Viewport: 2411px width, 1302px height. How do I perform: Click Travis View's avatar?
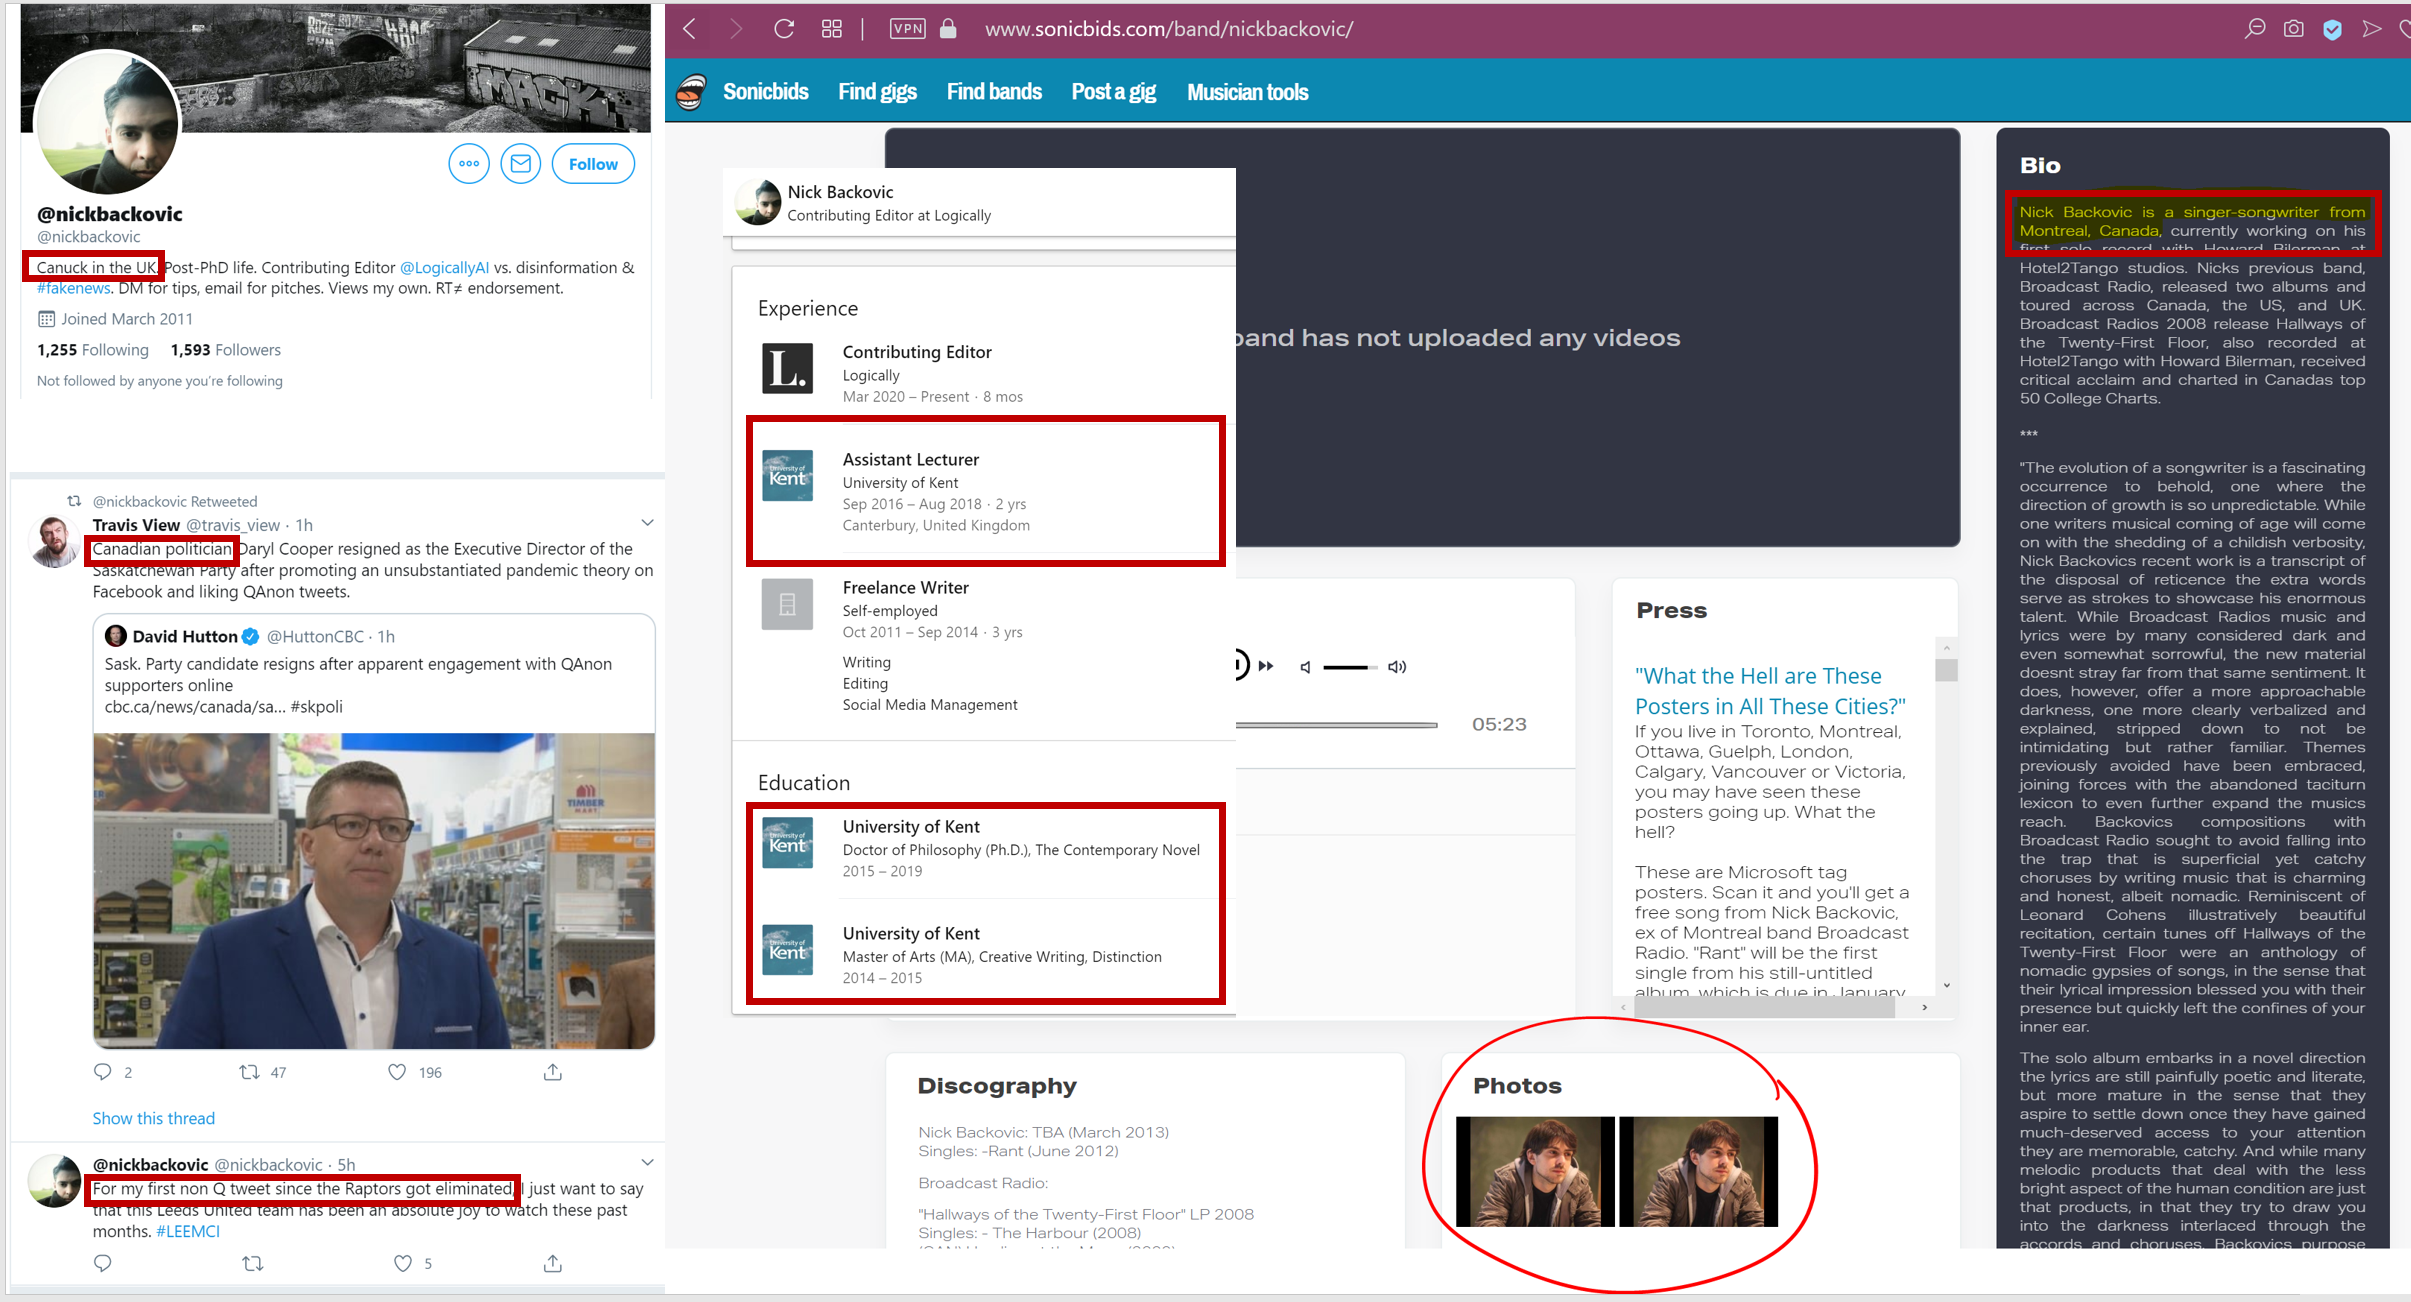point(54,540)
